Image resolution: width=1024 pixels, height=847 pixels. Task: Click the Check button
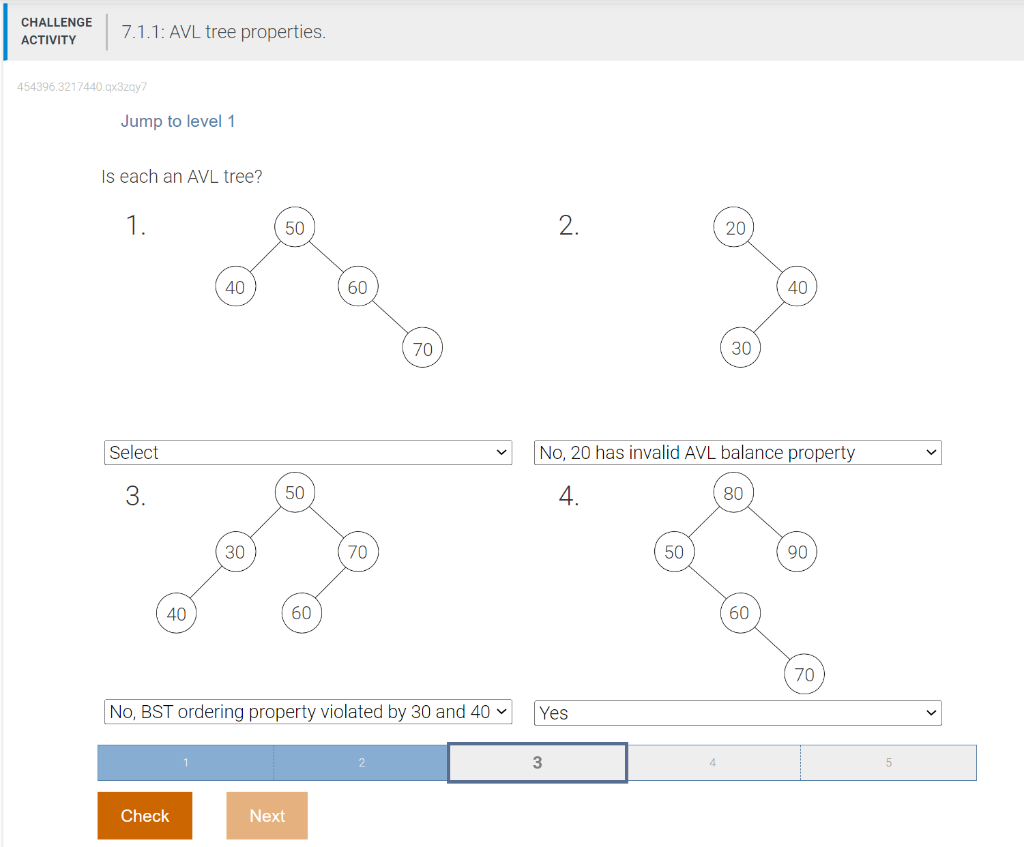[144, 815]
